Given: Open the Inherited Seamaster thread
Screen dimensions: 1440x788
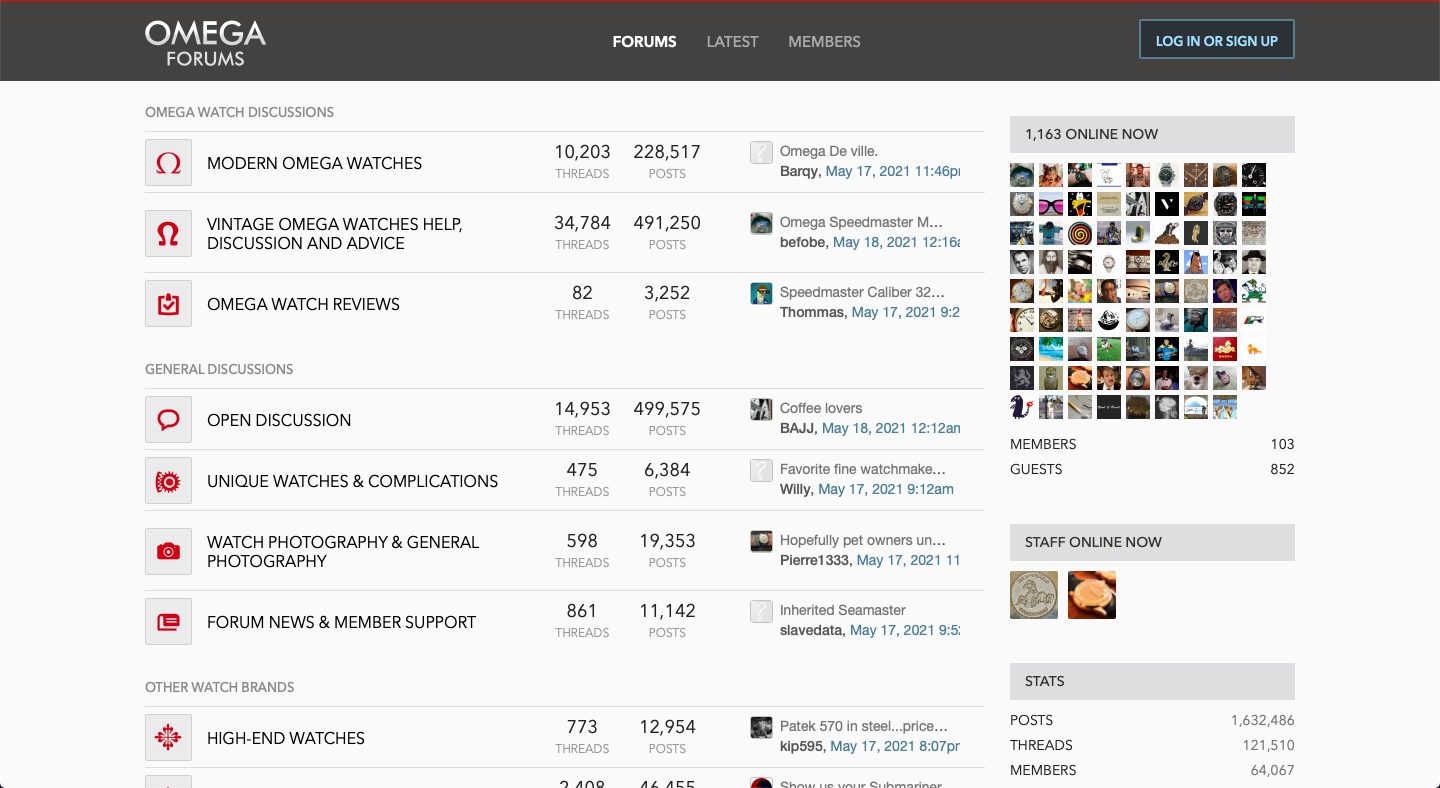Looking at the screenshot, I should pos(843,610).
